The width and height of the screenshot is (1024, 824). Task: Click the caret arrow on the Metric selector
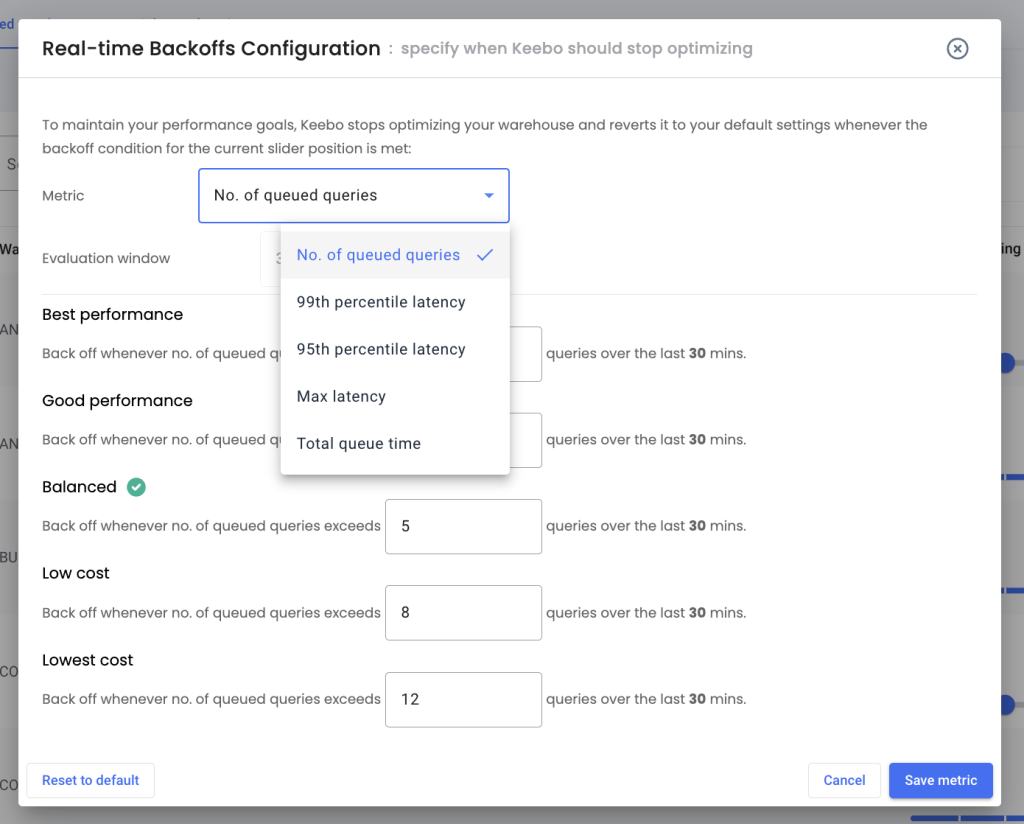pos(489,195)
